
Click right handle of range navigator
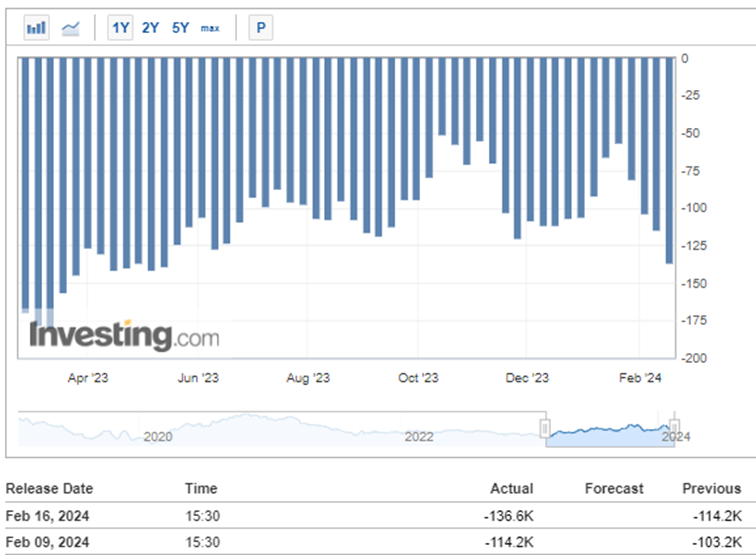pos(675,428)
